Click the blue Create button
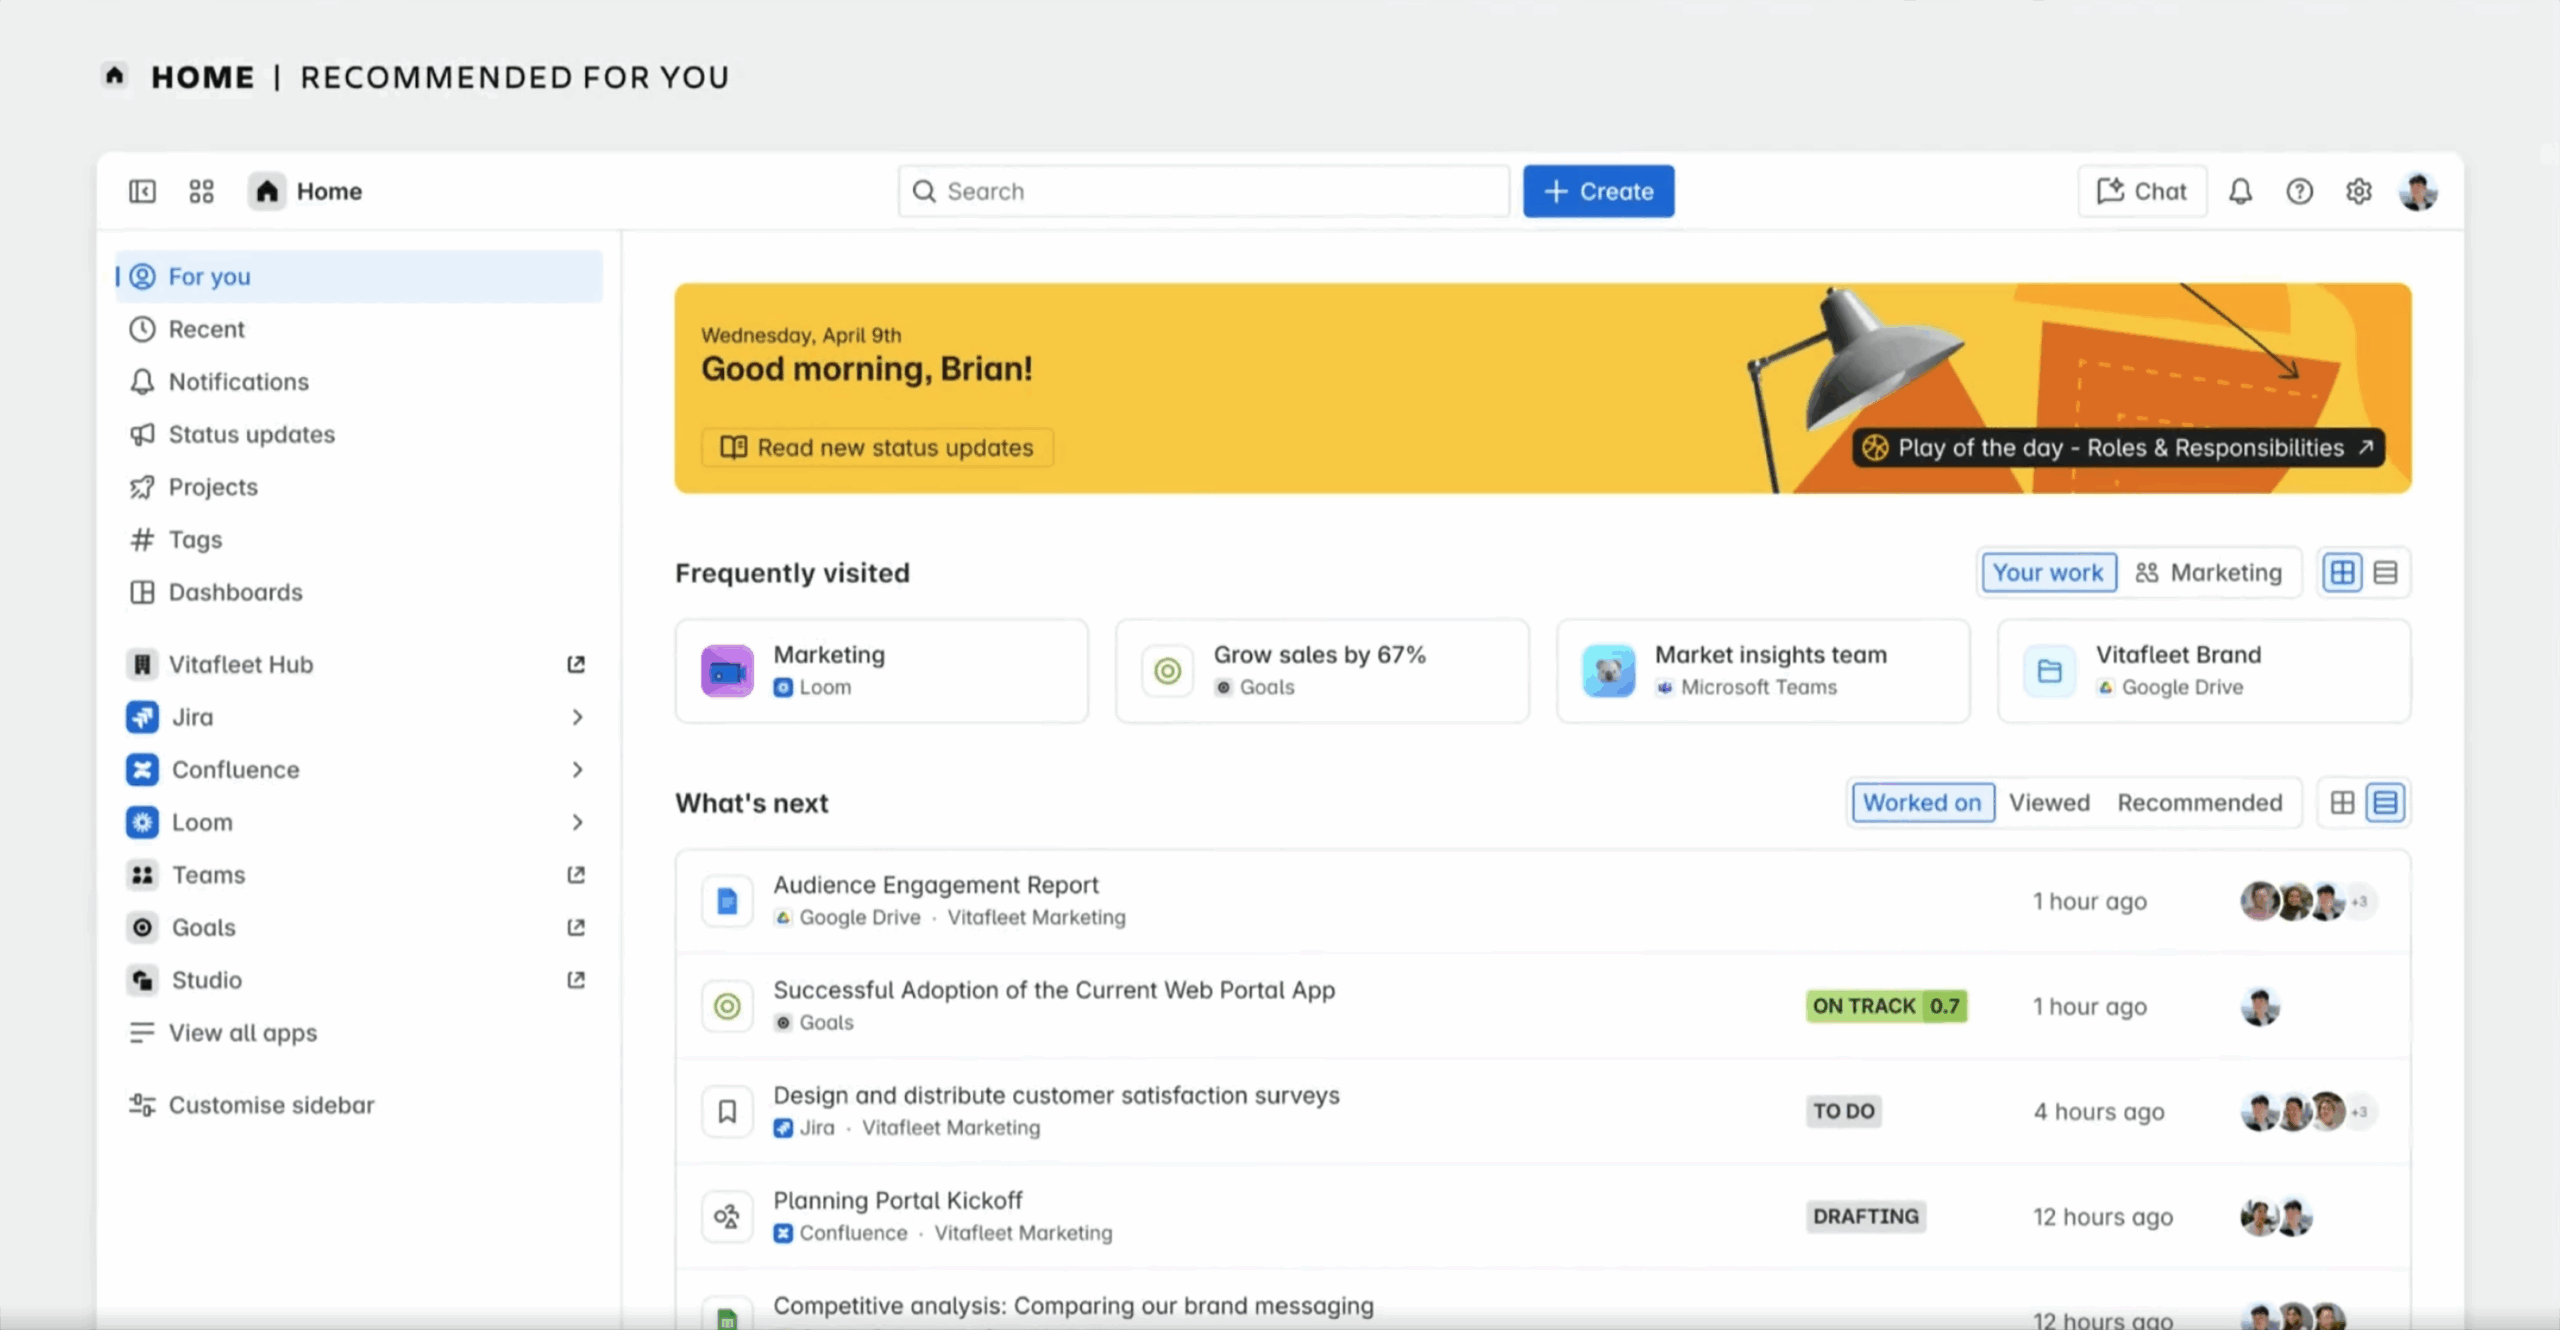The height and width of the screenshot is (1330, 2560). click(x=1598, y=191)
